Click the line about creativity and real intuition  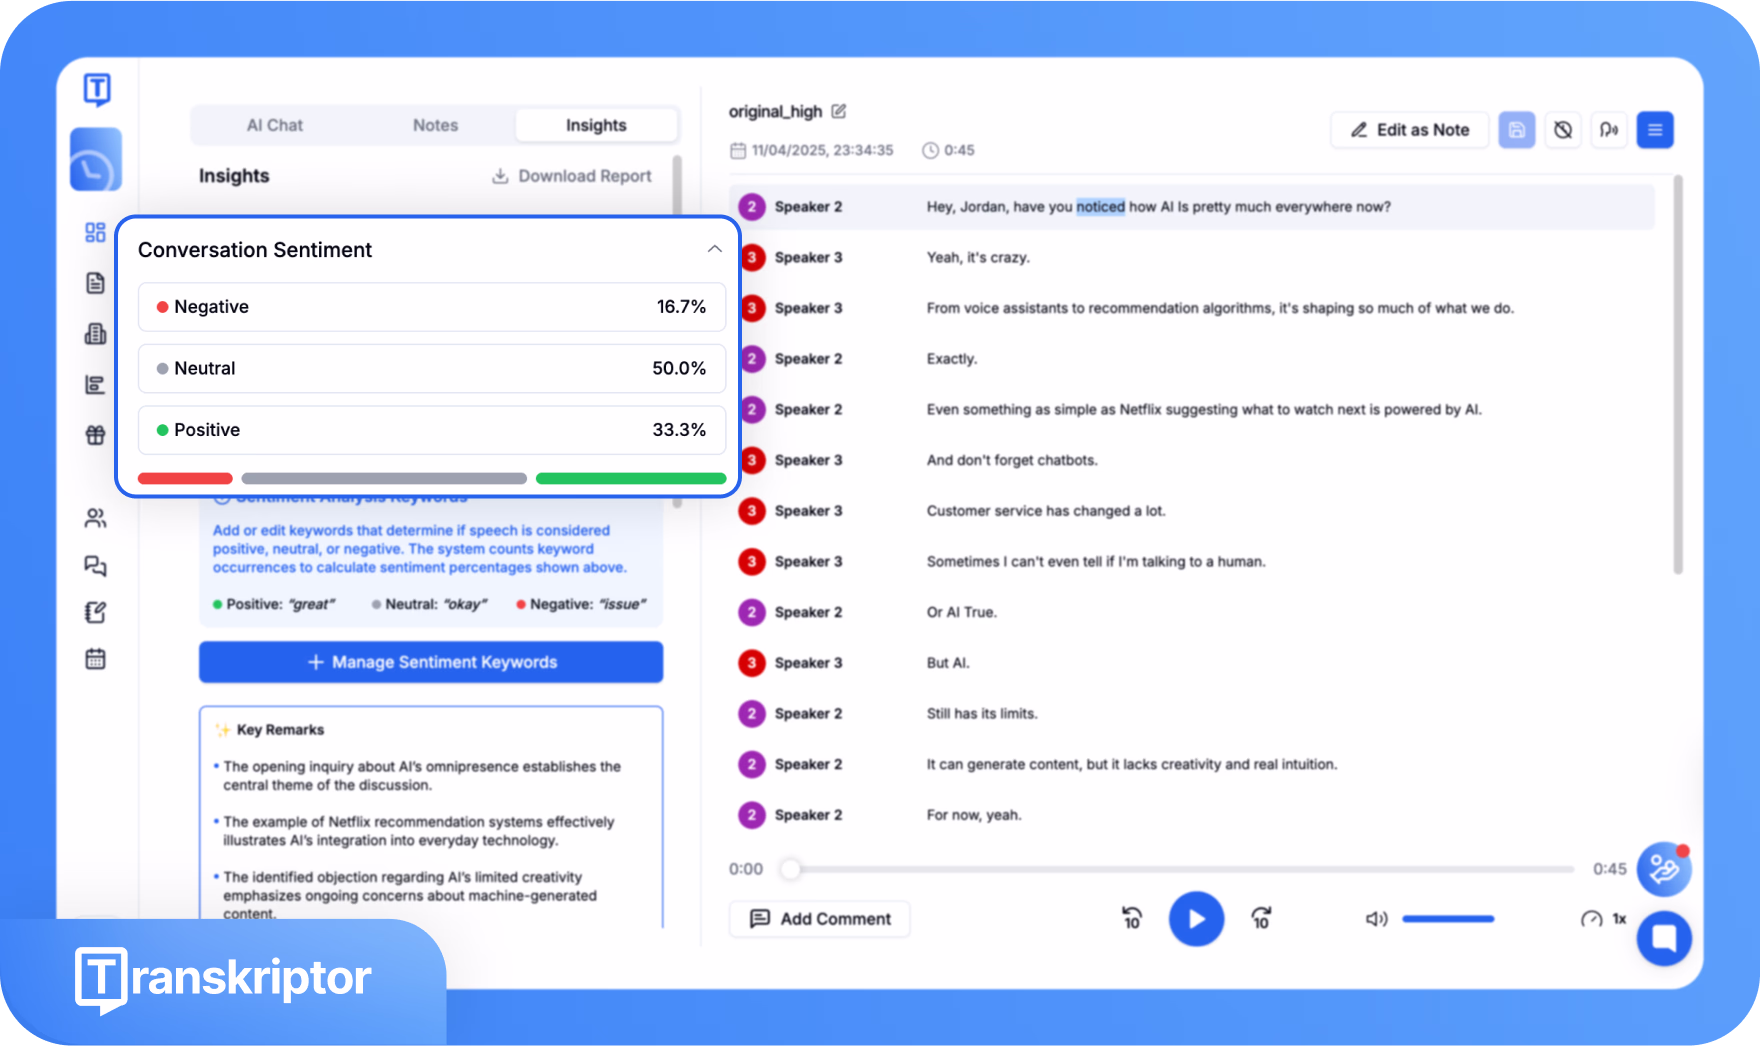click(x=1131, y=764)
